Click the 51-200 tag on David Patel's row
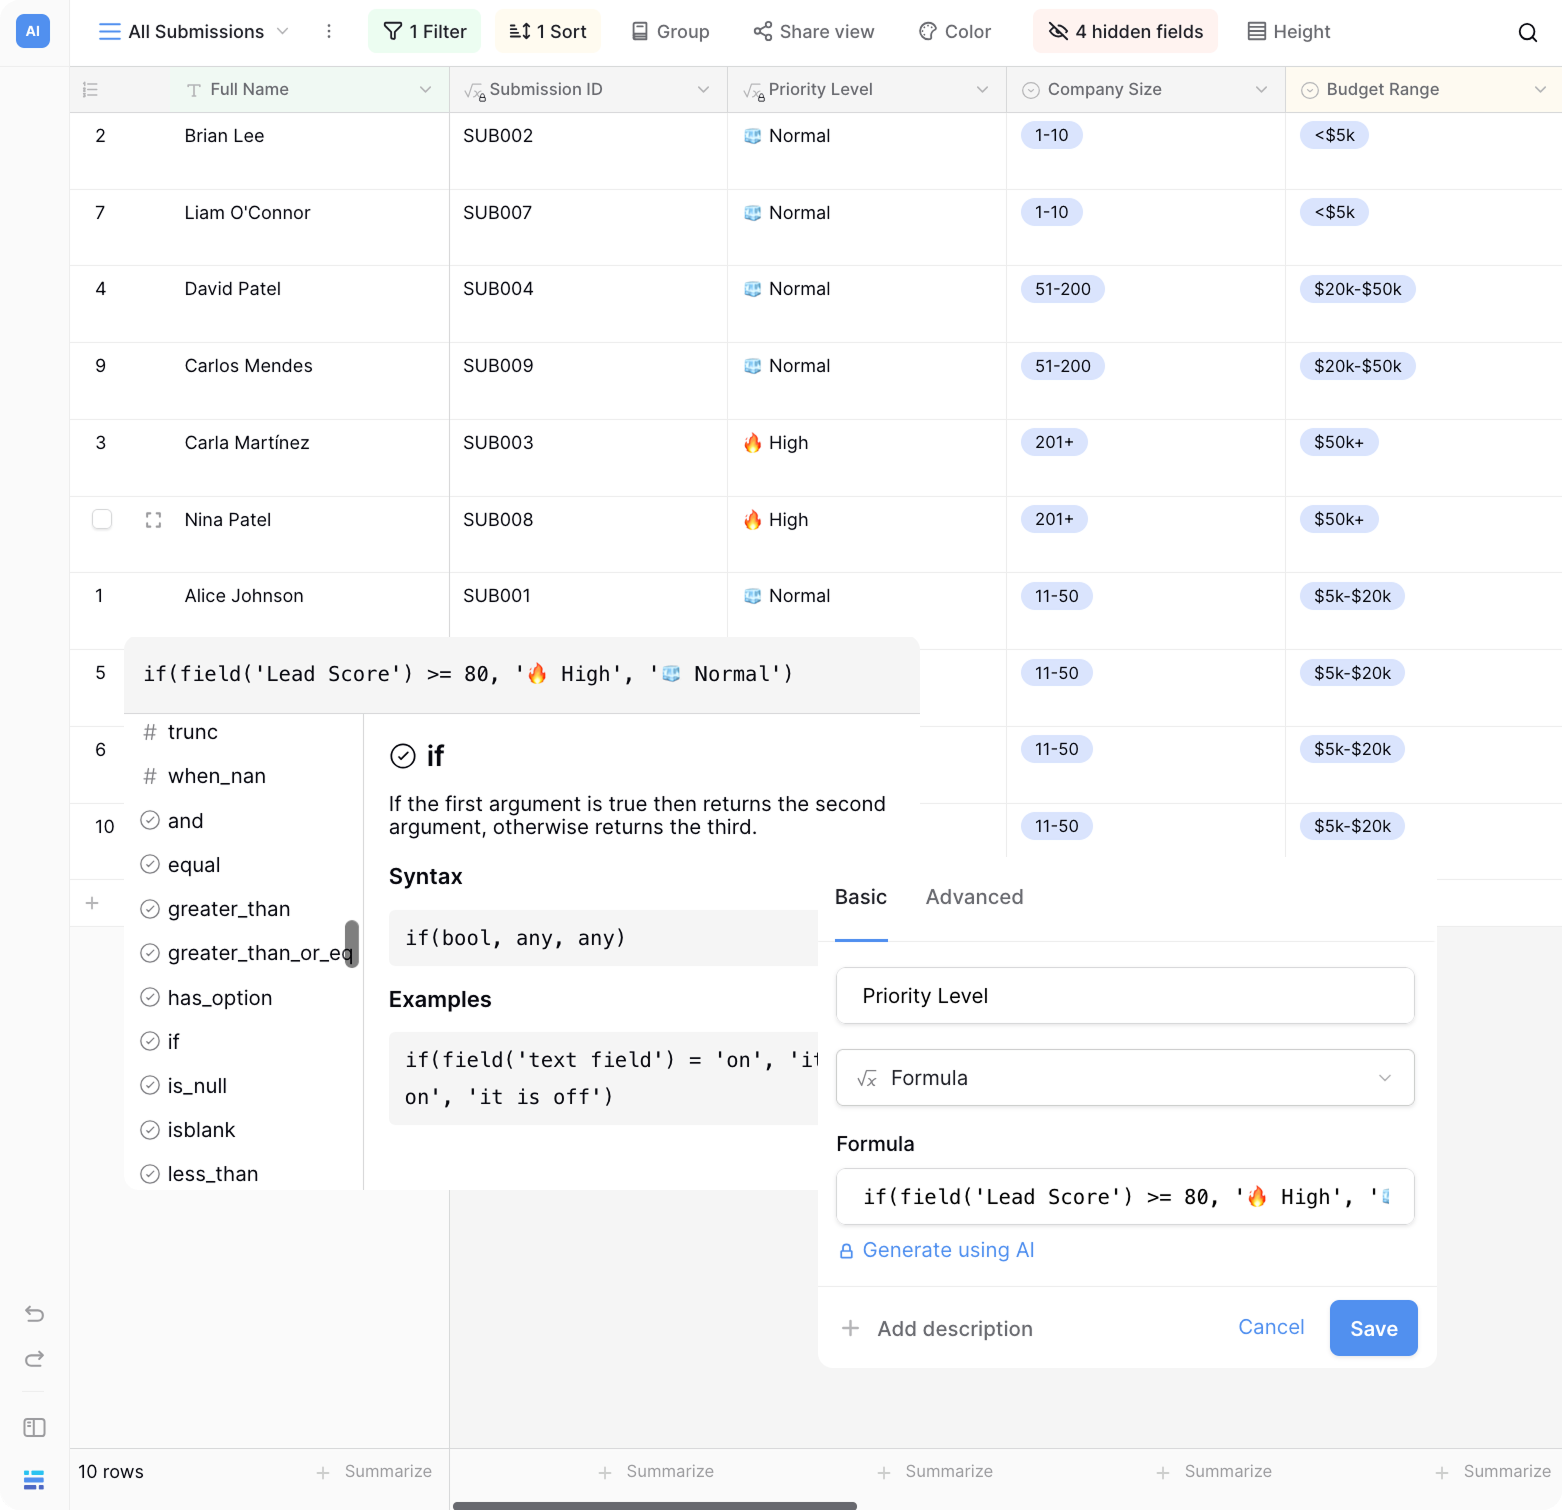This screenshot has width=1562, height=1510. tap(1063, 289)
